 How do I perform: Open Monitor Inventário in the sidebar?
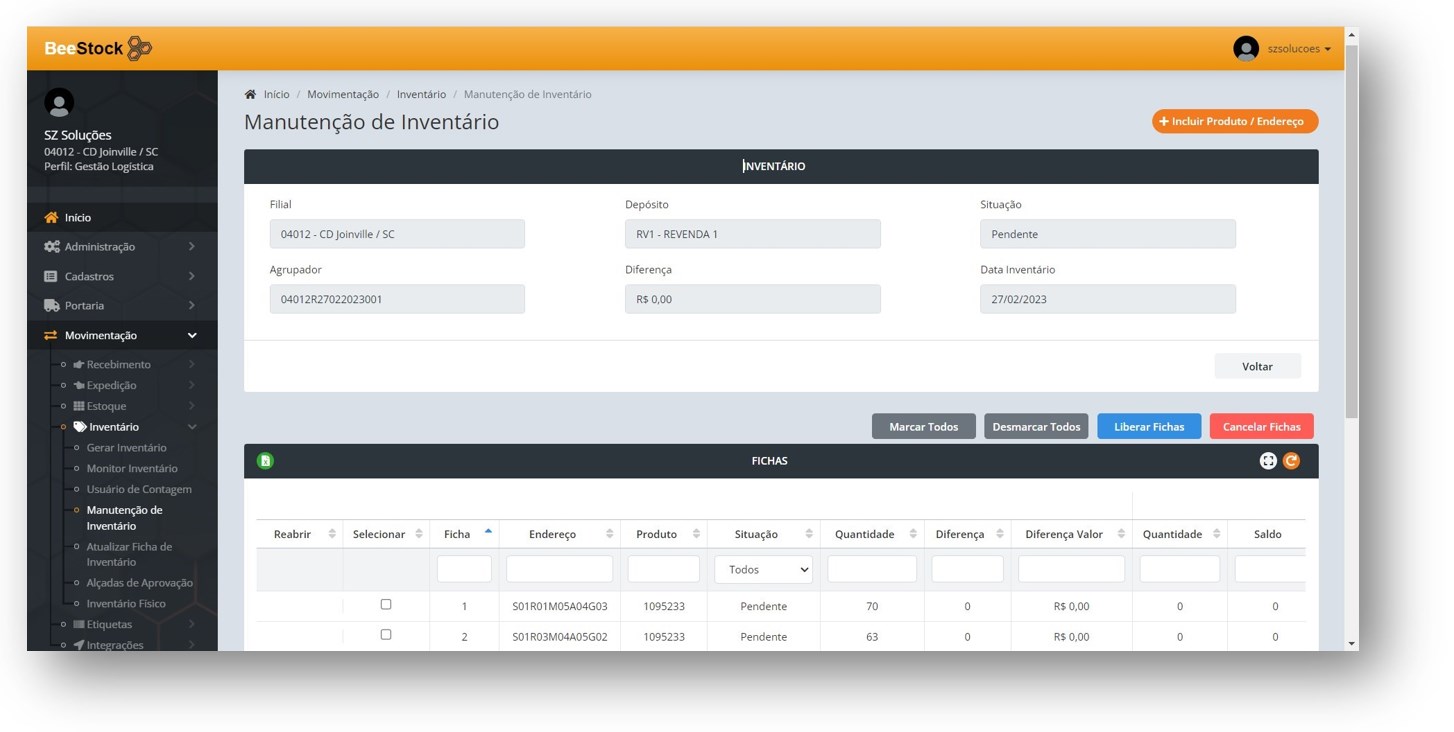(132, 469)
